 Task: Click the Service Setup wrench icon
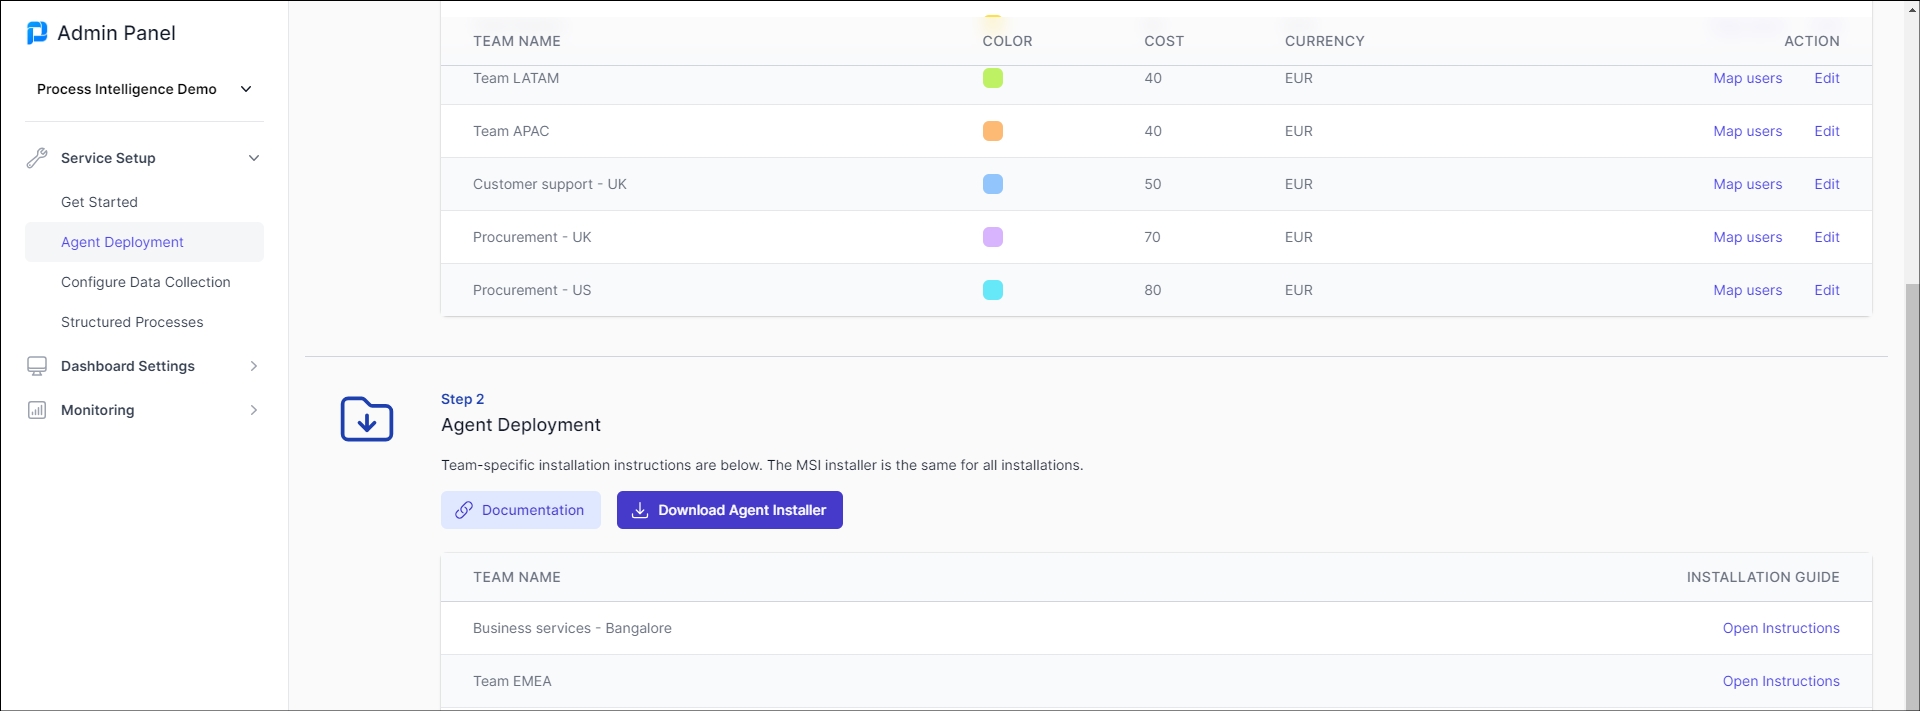click(37, 158)
